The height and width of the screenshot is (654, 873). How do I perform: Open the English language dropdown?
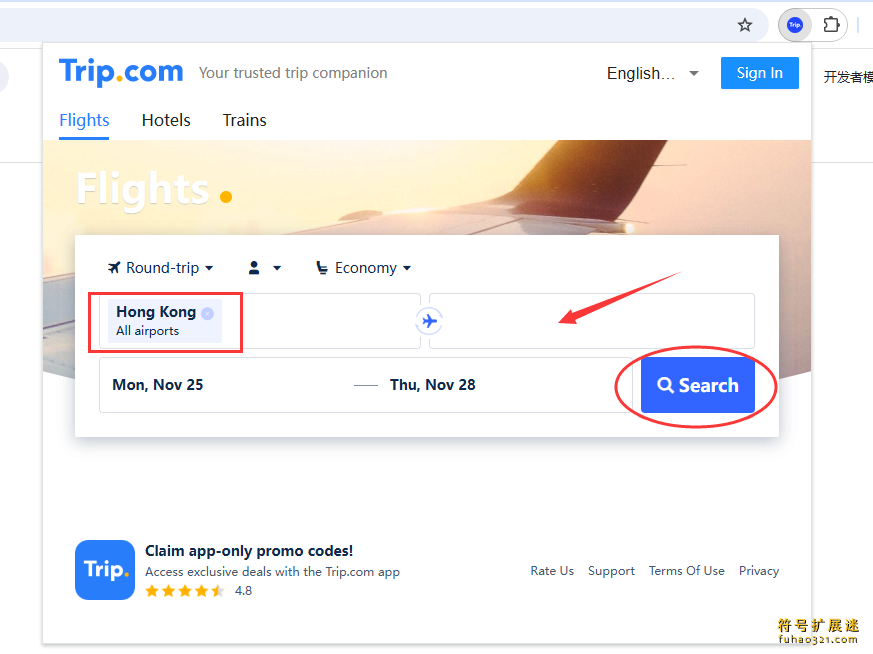[653, 73]
